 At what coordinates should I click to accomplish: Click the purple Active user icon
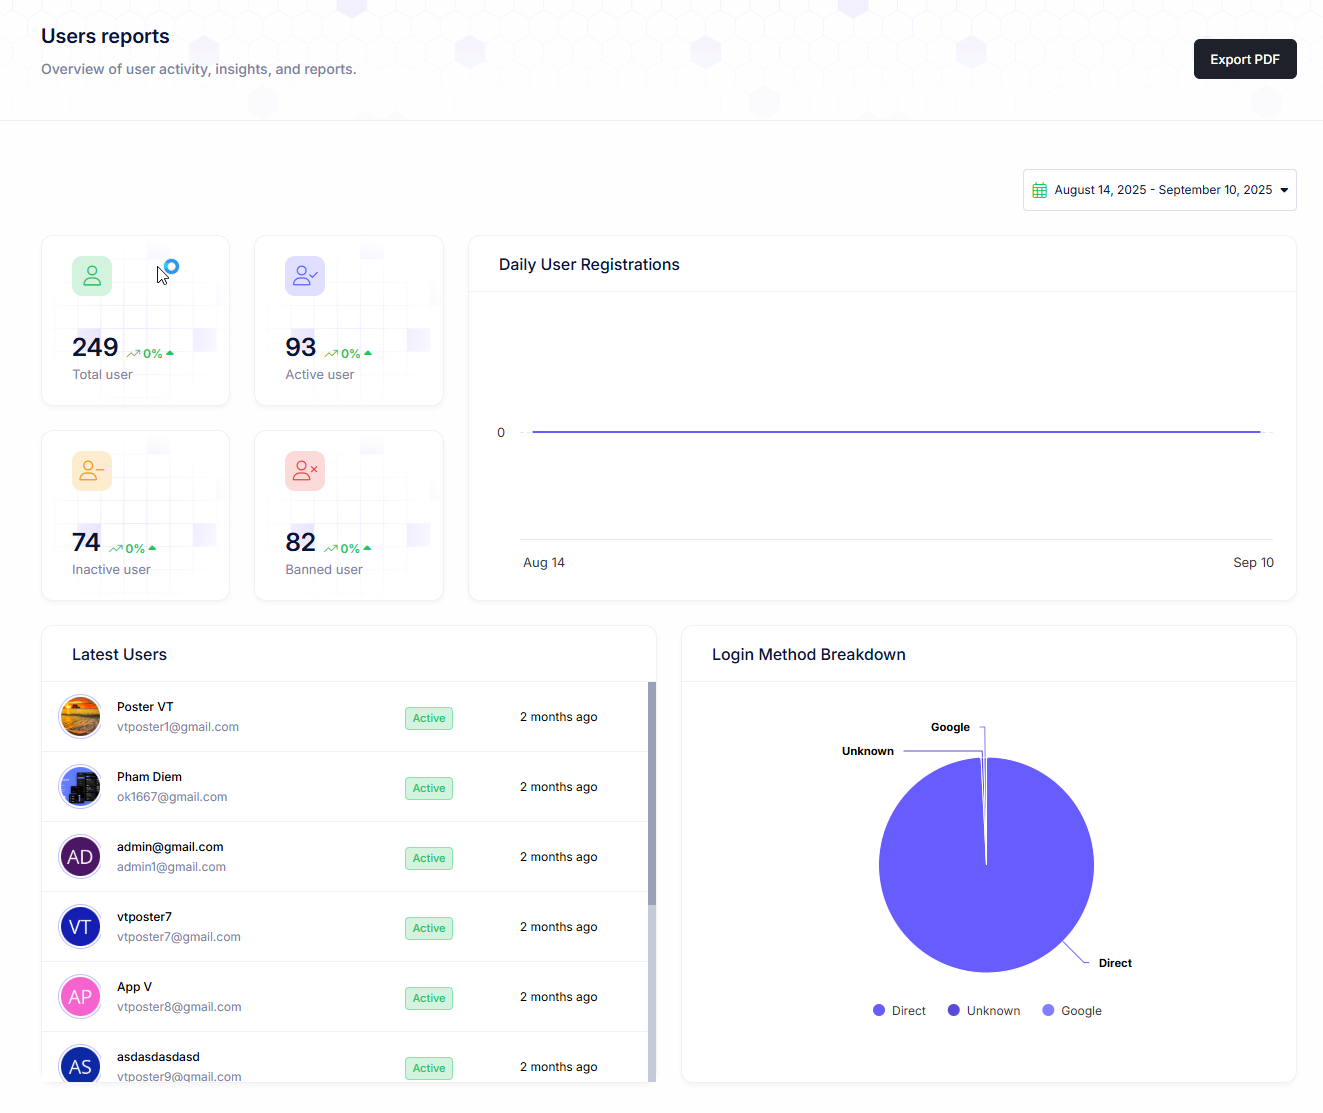(x=305, y=276)
